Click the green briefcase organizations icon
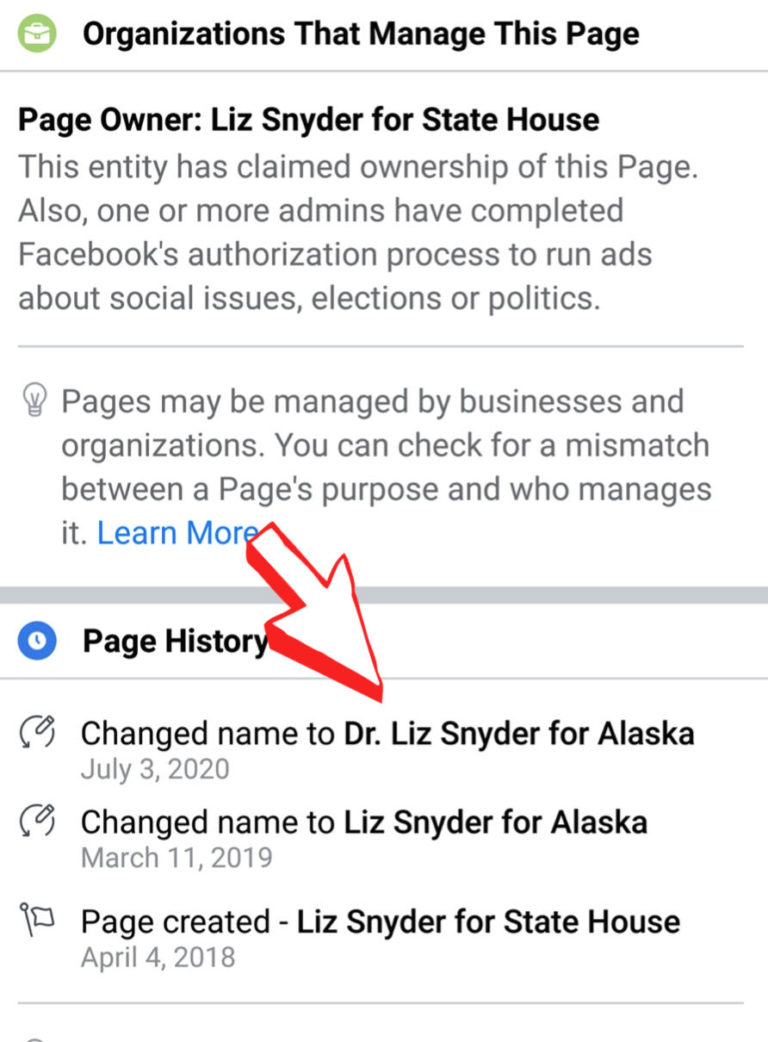Image resolution: width=768 pixels, height=1042 pixels. (x=33, y=32)
